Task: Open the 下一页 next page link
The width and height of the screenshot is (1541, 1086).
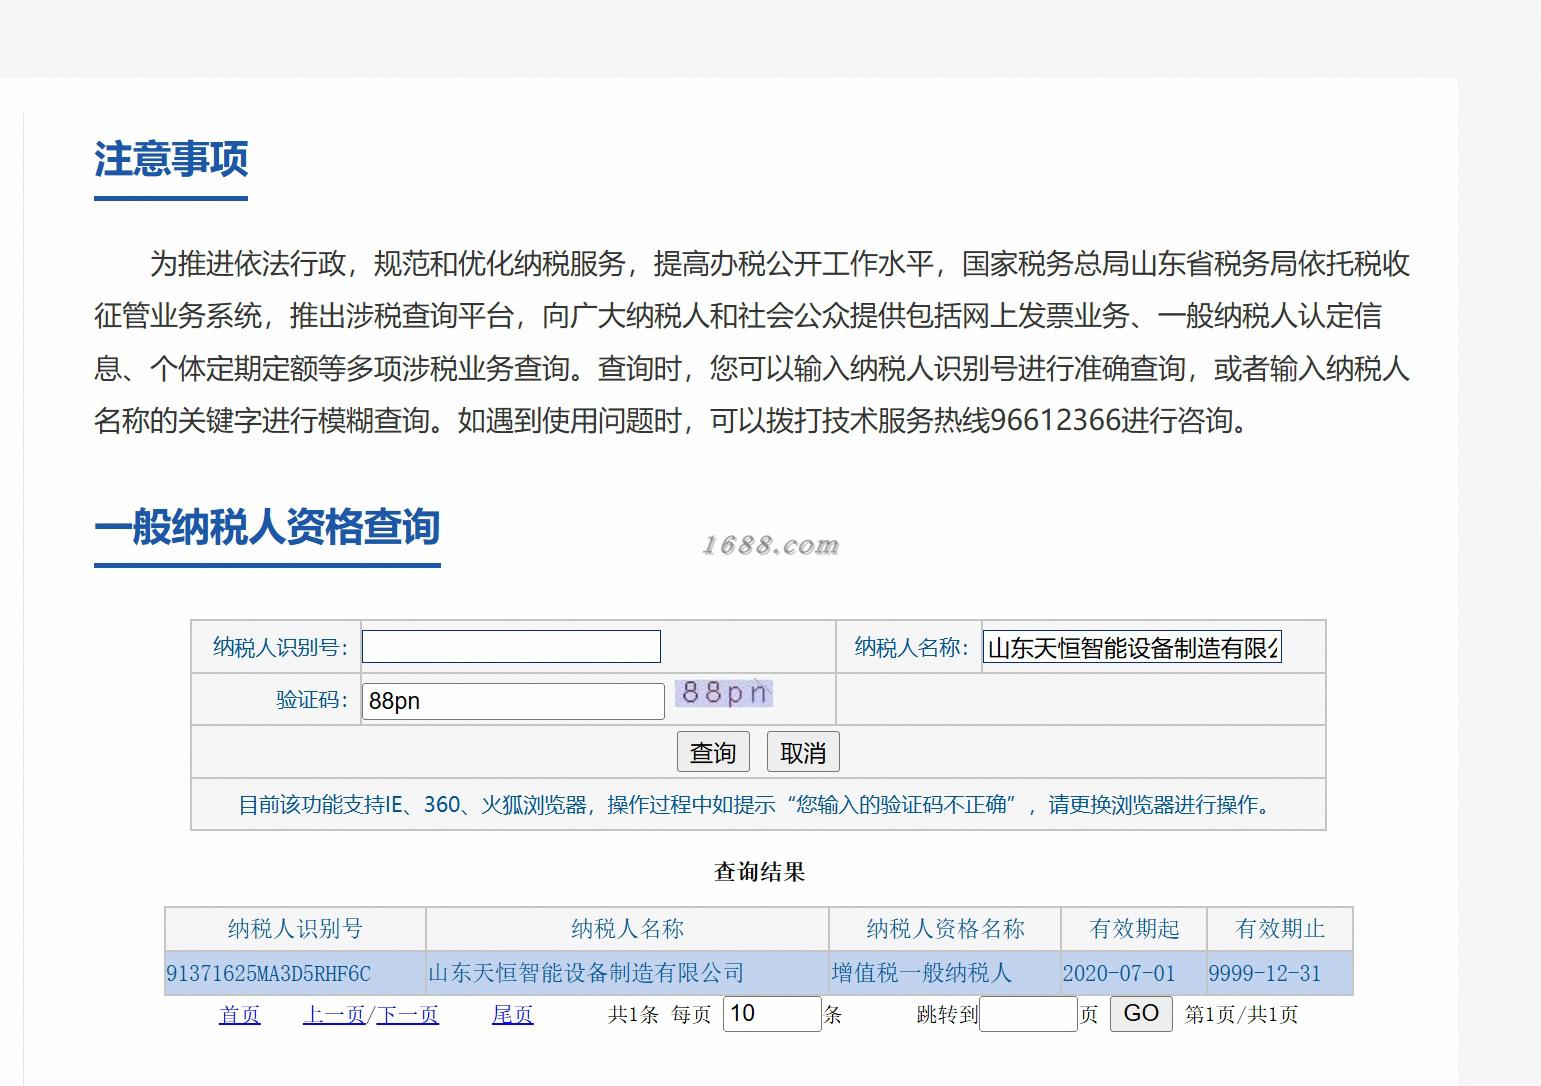Action: pyautogui.click(x=408, y=1015)
